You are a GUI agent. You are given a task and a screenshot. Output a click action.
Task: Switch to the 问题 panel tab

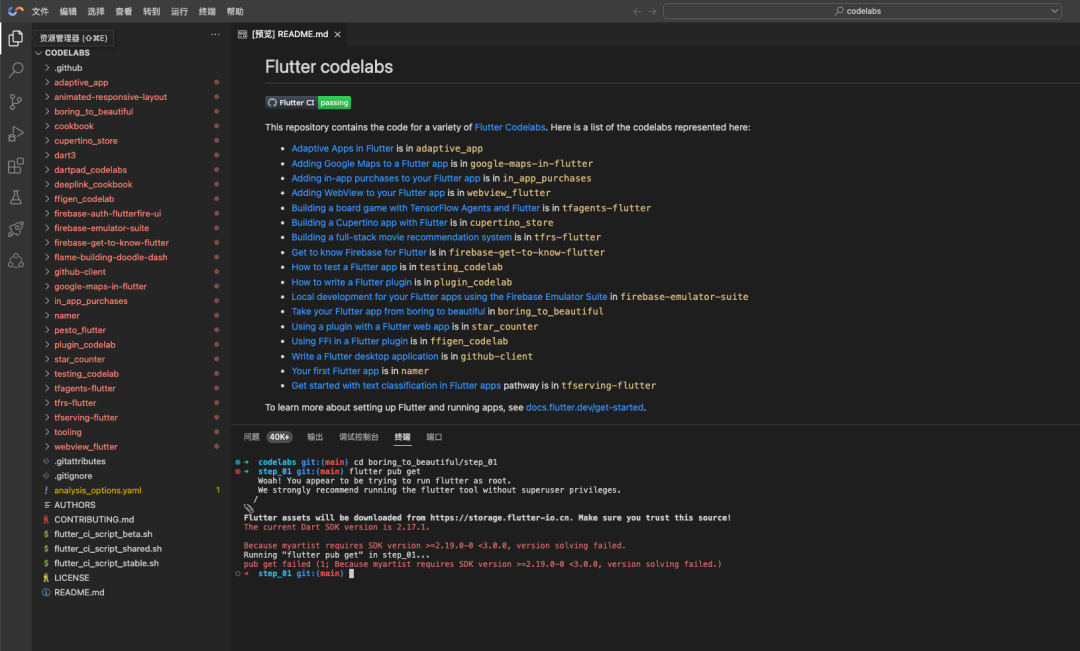[x=251, y=437]
